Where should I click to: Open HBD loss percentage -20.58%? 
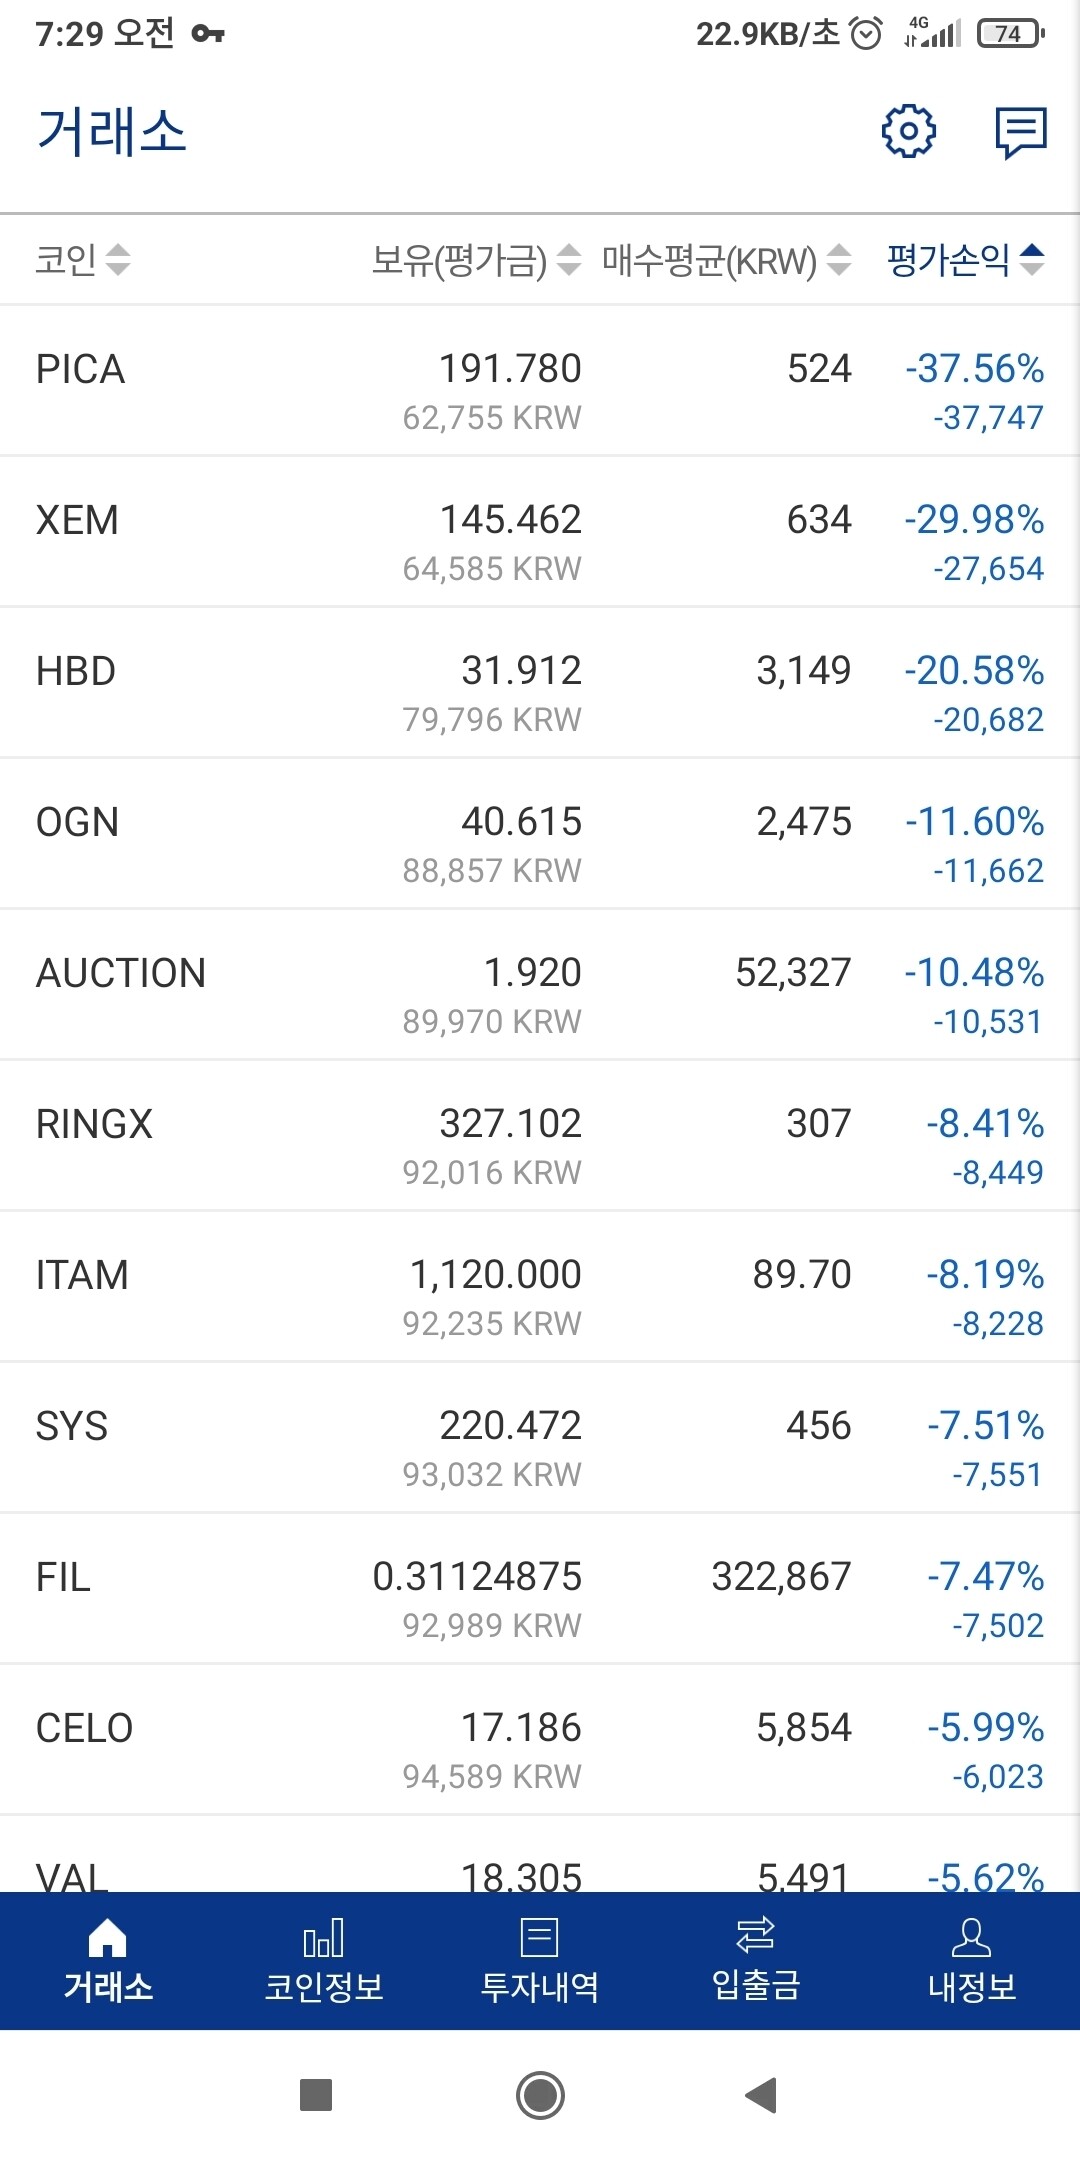click(x=974, y=671)
